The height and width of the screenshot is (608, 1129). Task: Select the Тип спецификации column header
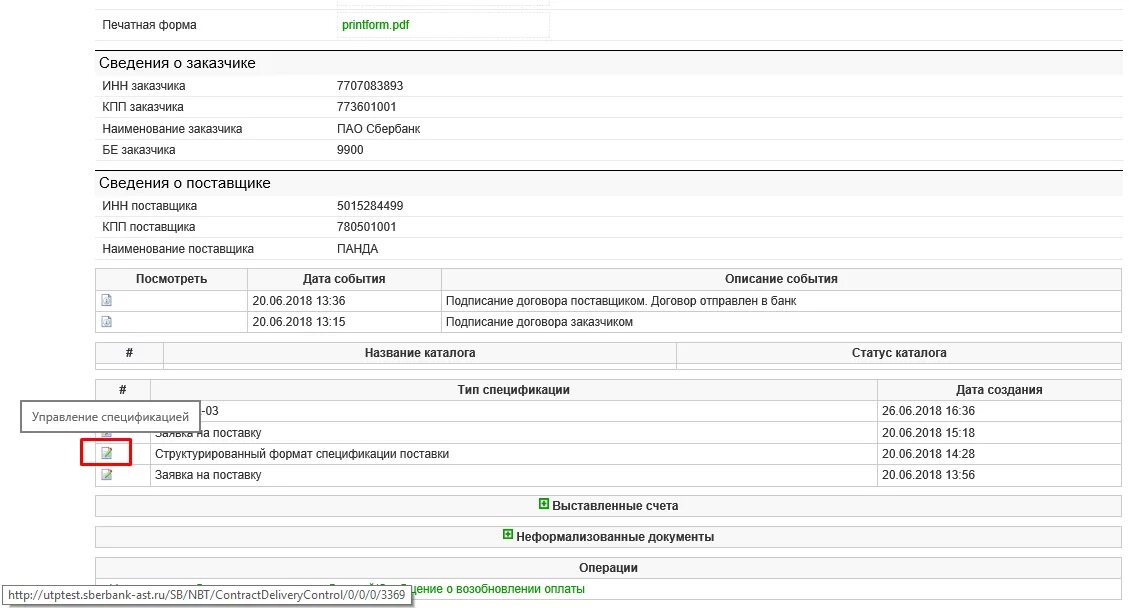pos(513,390)
